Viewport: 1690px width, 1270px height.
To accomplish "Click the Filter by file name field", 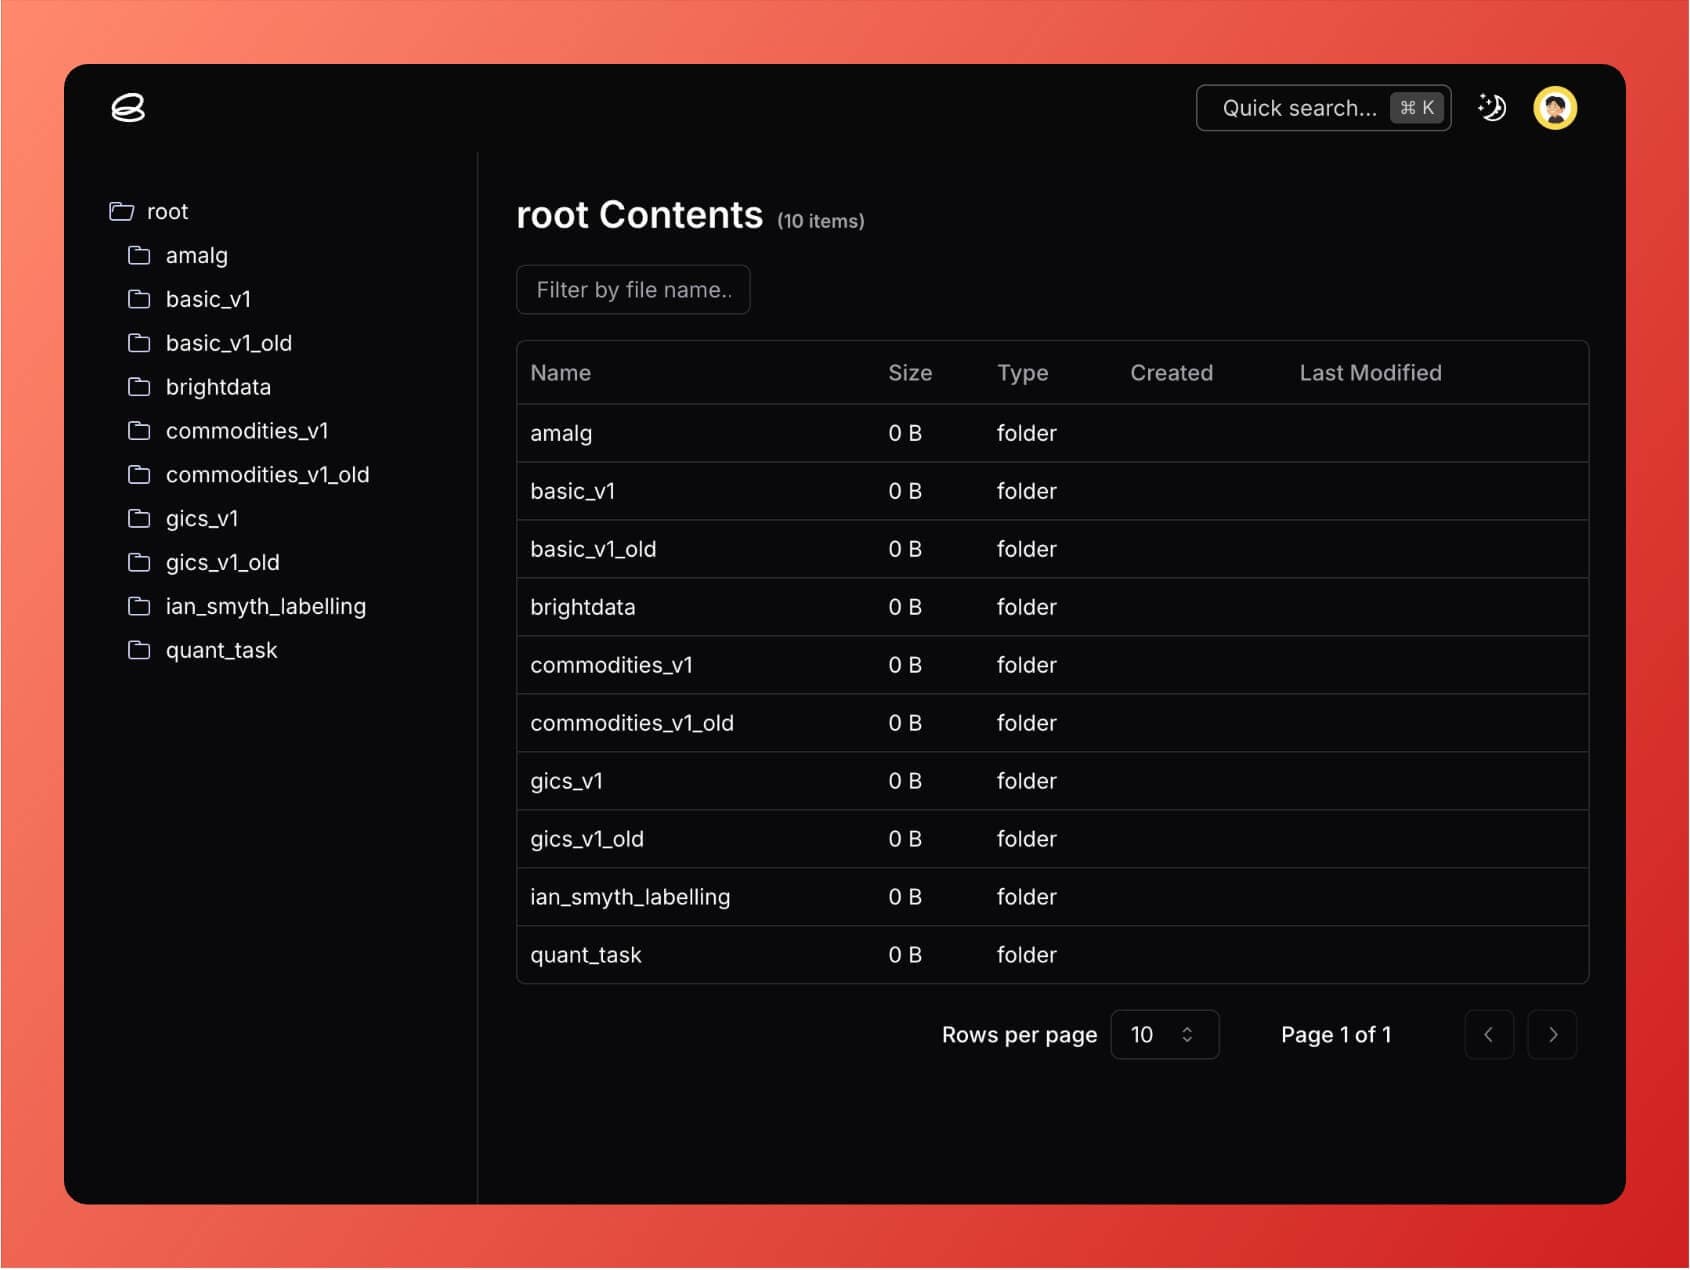I will point(632,289).
